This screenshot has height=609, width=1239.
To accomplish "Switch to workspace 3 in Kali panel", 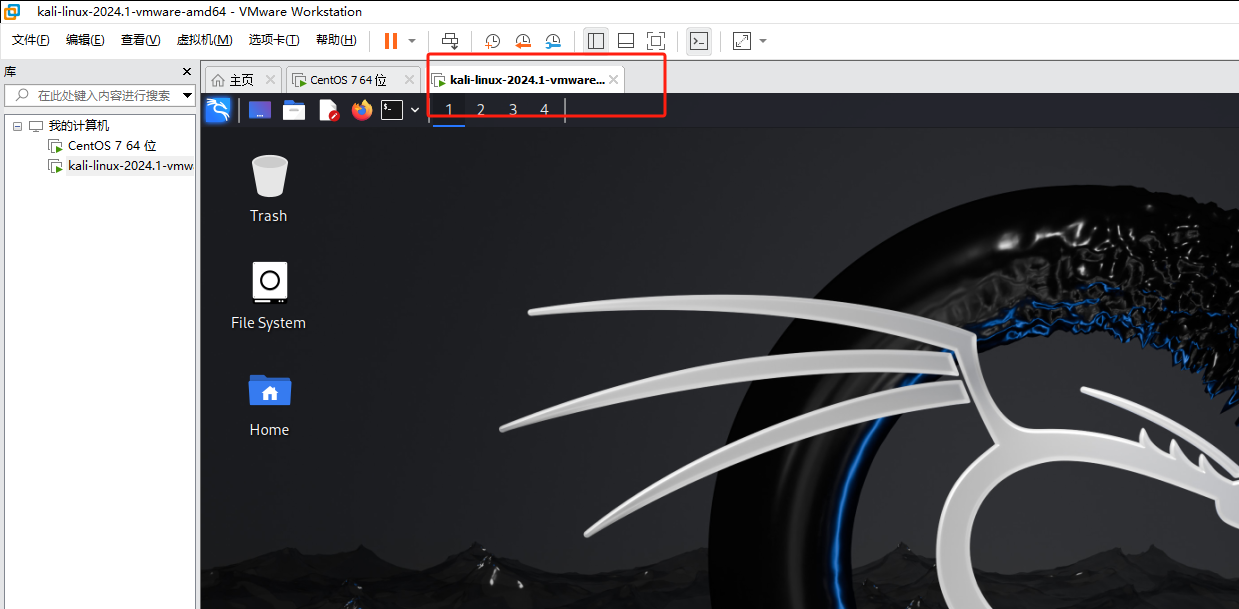I will coord(513,110).
